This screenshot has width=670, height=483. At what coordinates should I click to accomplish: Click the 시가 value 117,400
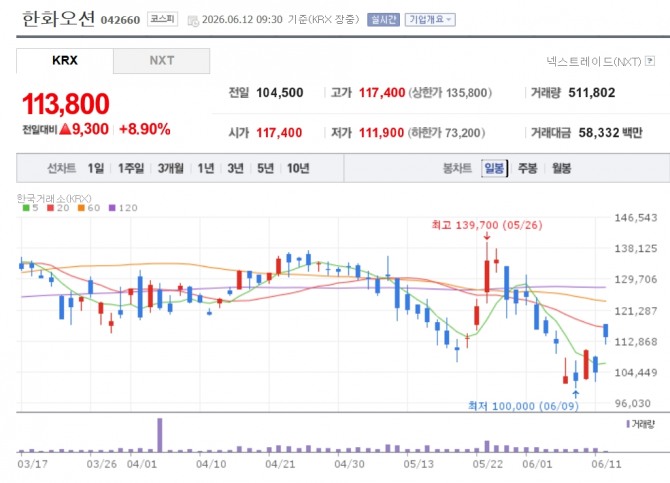pos(279,133)
